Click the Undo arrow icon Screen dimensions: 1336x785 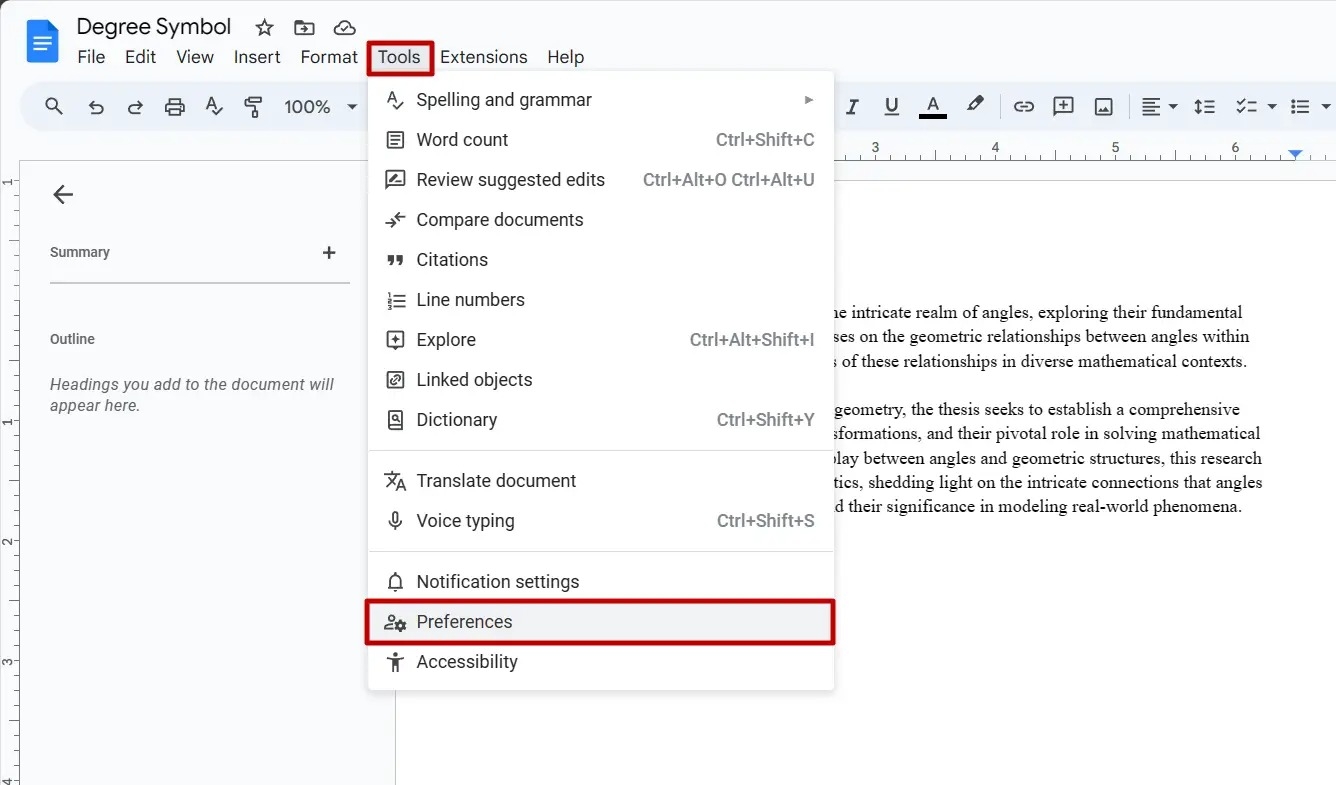pos(95,106)
